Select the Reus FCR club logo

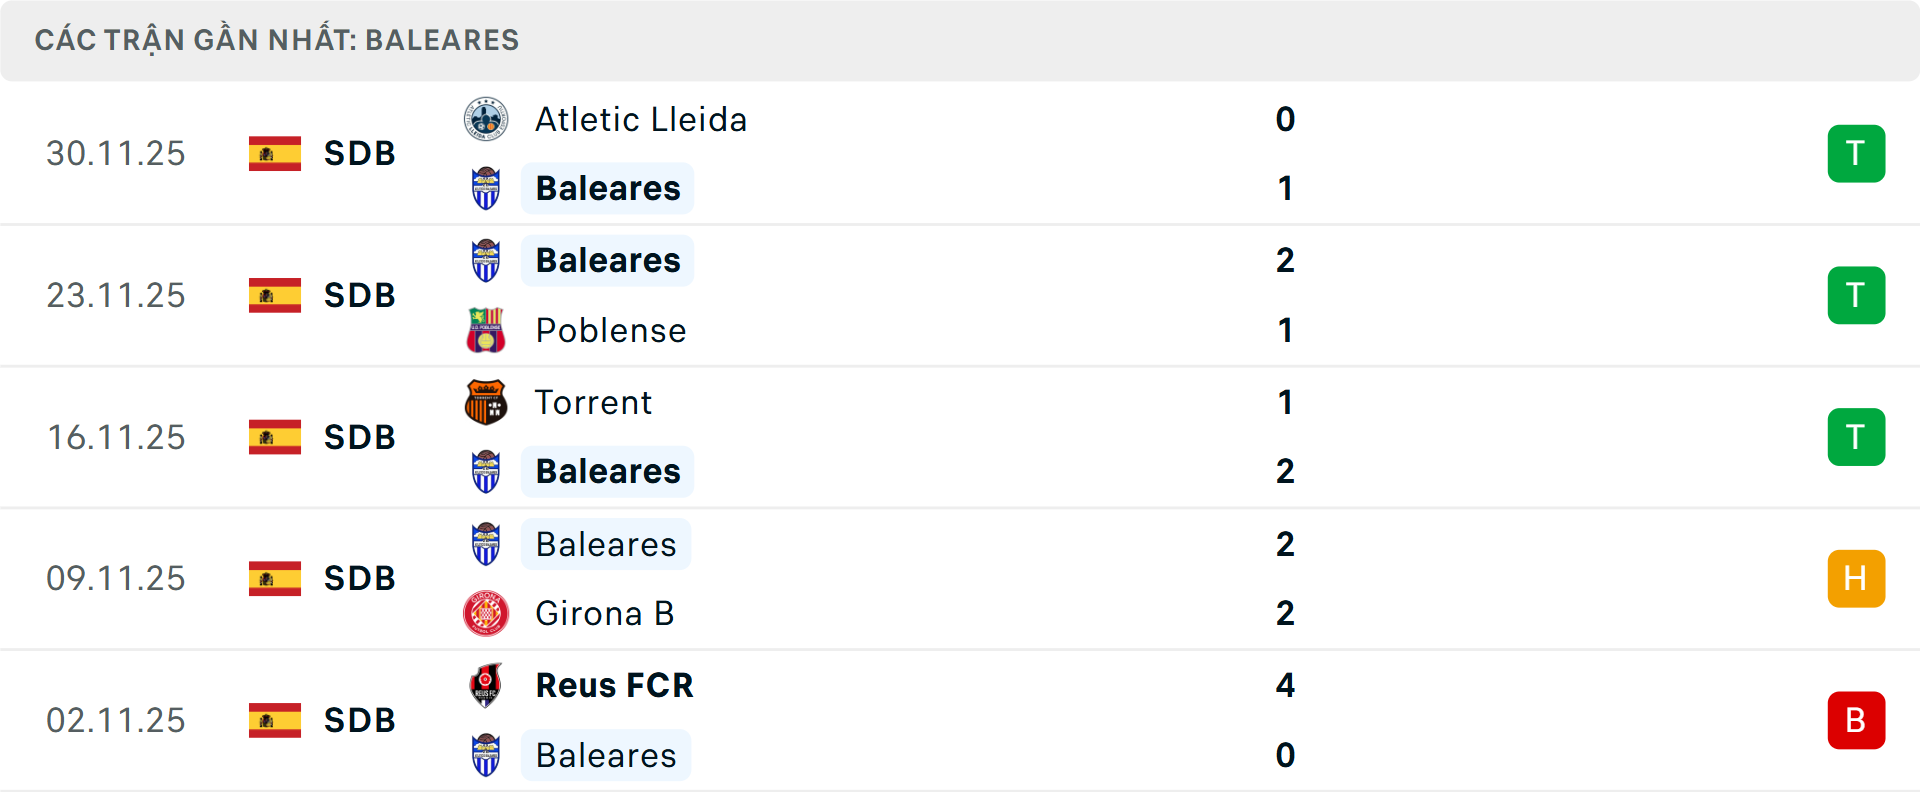coord(486,686)
